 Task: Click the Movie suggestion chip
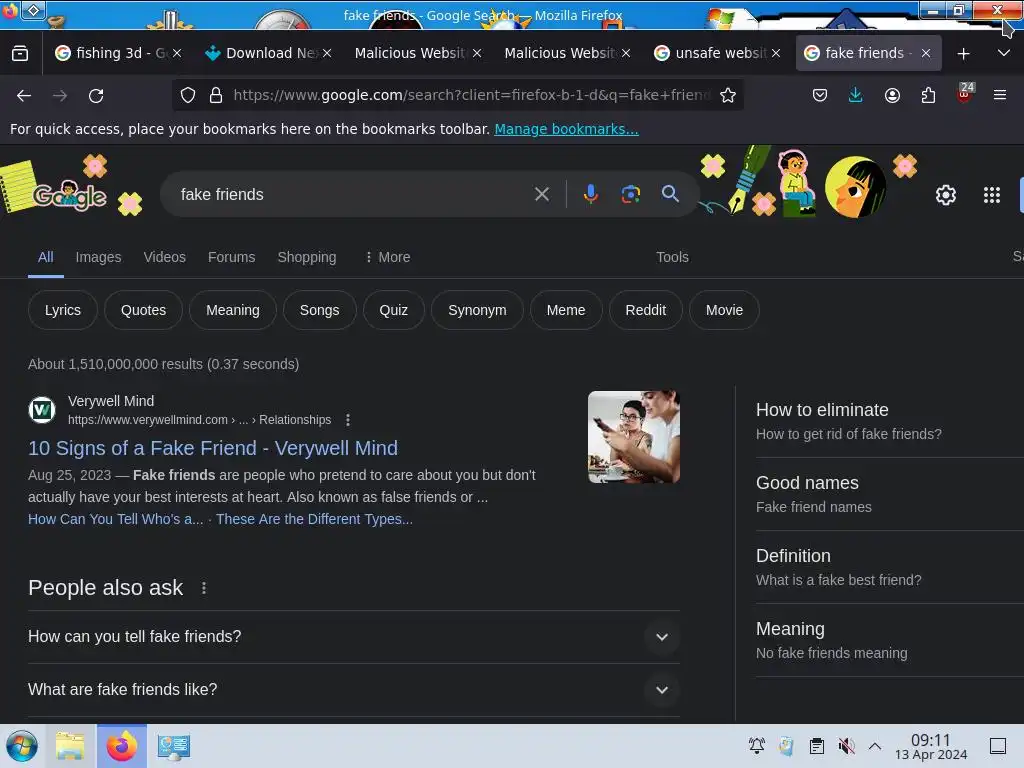click(724, 310)
